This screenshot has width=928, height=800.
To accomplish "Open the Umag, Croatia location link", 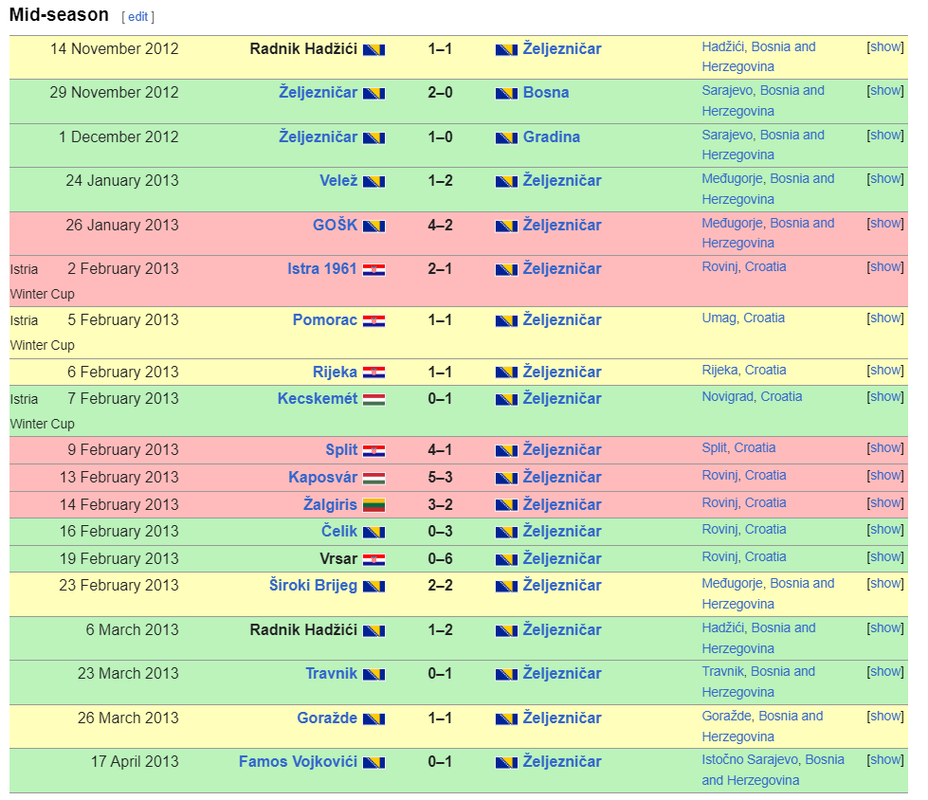I will tap(743, 318).
